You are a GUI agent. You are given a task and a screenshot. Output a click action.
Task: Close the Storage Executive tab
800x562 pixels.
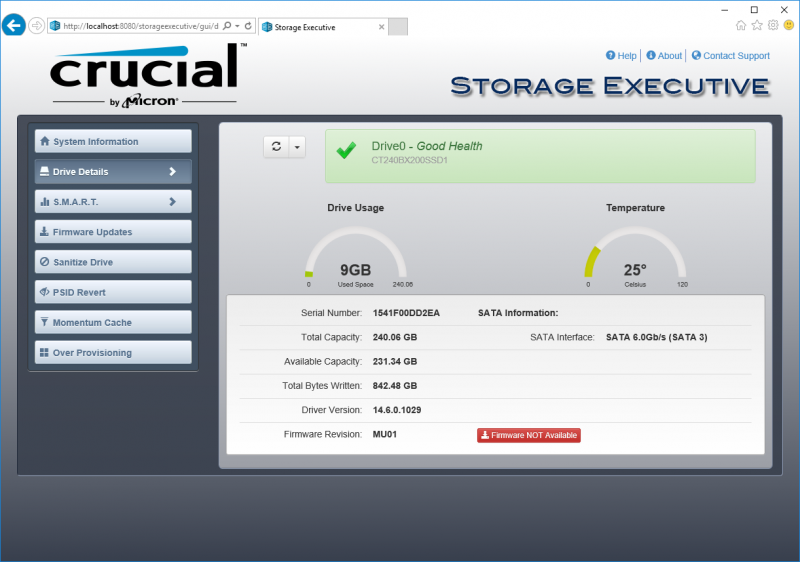click(382, 27)
